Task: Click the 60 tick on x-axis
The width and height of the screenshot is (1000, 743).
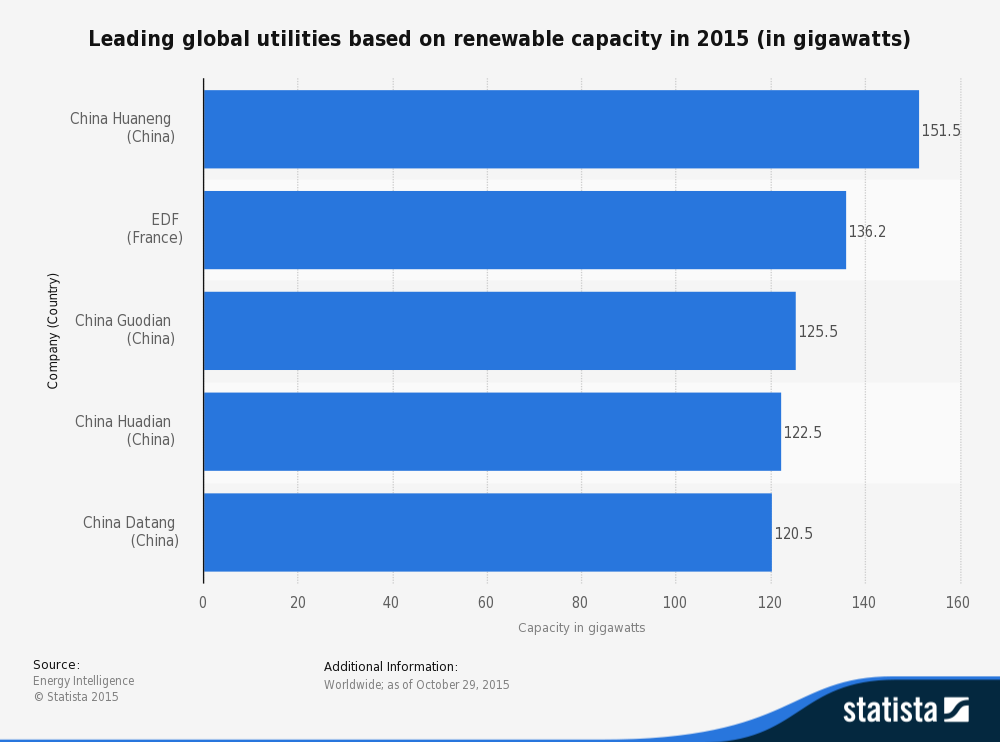Action: coord(486,602)
